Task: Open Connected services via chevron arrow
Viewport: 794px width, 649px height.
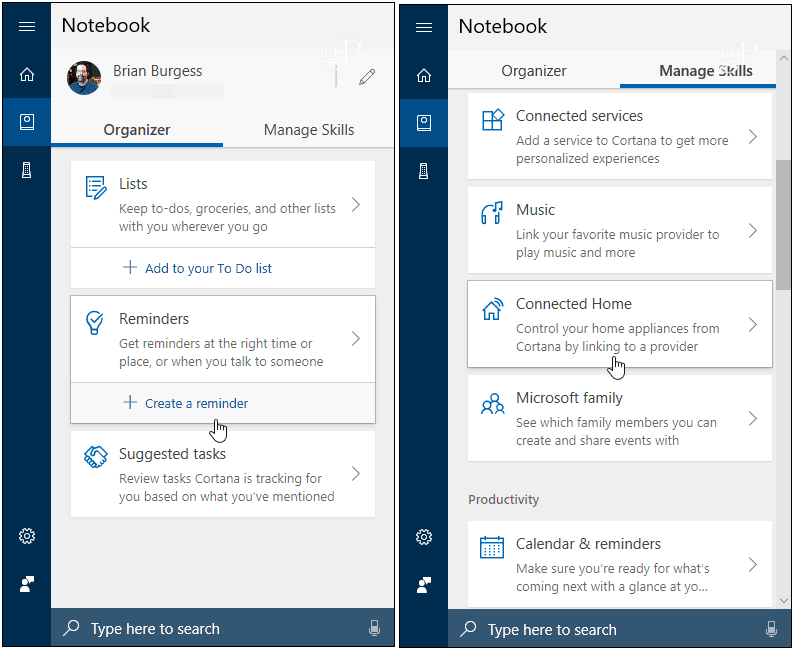Action: pos(753,137)
